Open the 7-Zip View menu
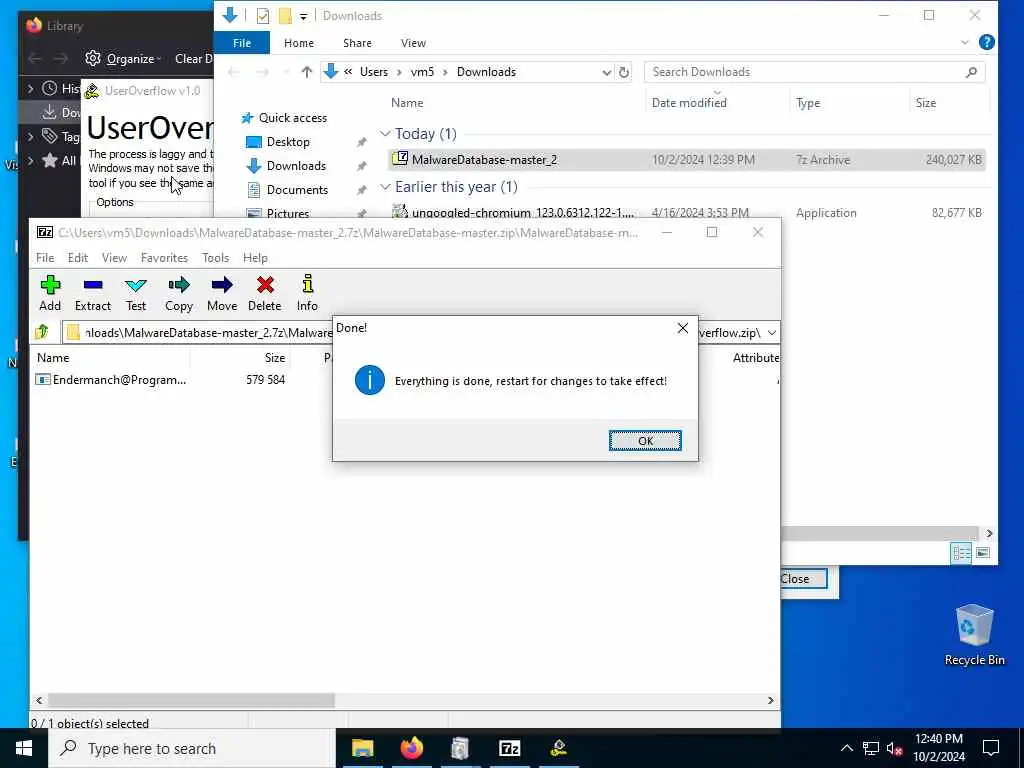Viewport: 1024px width, 768px height. (x=114, y=258)
